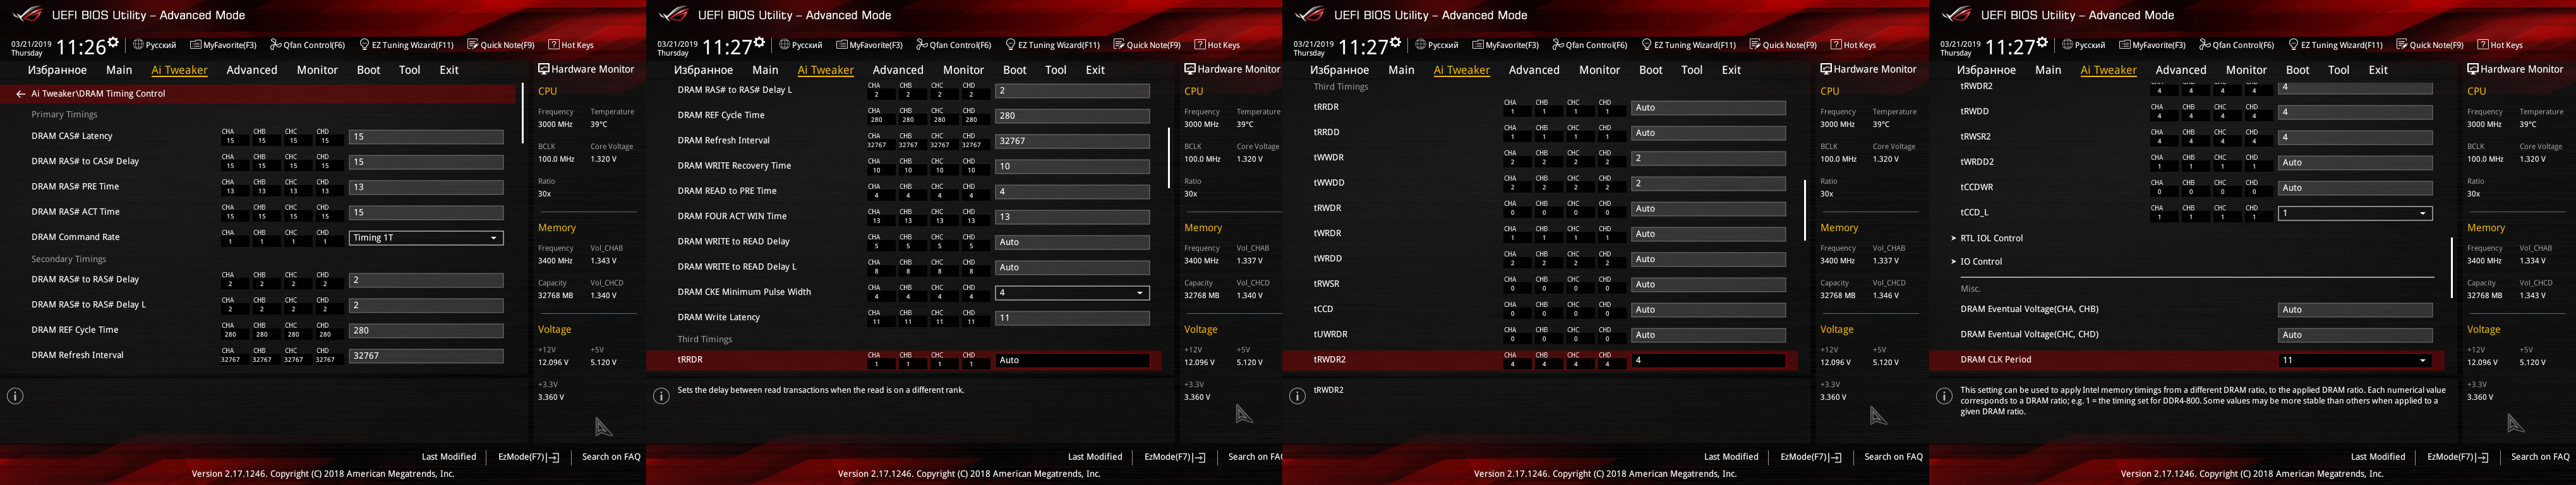Click the scrollbar in the Primary Timings screen
This screenshot has height=485, width=2576.
coord(522,114)
